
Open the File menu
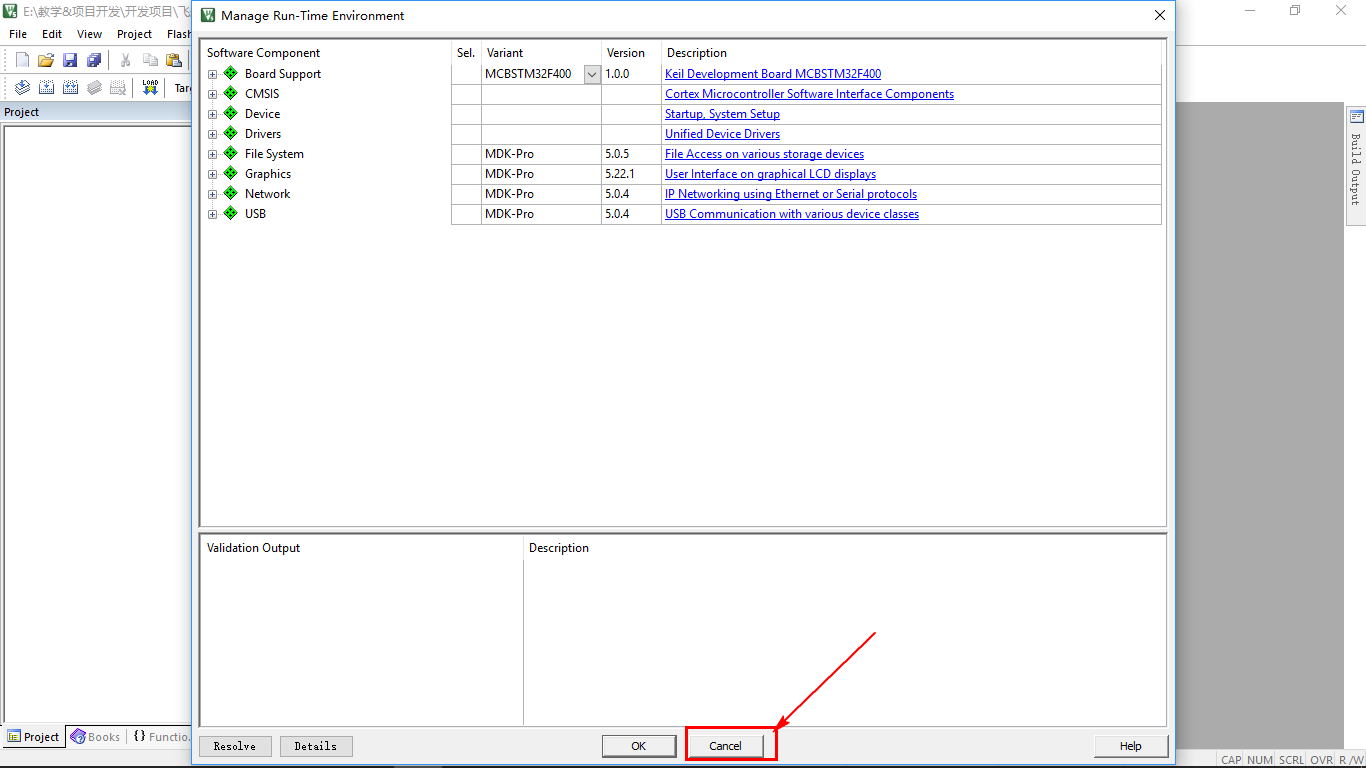(18, 34)
